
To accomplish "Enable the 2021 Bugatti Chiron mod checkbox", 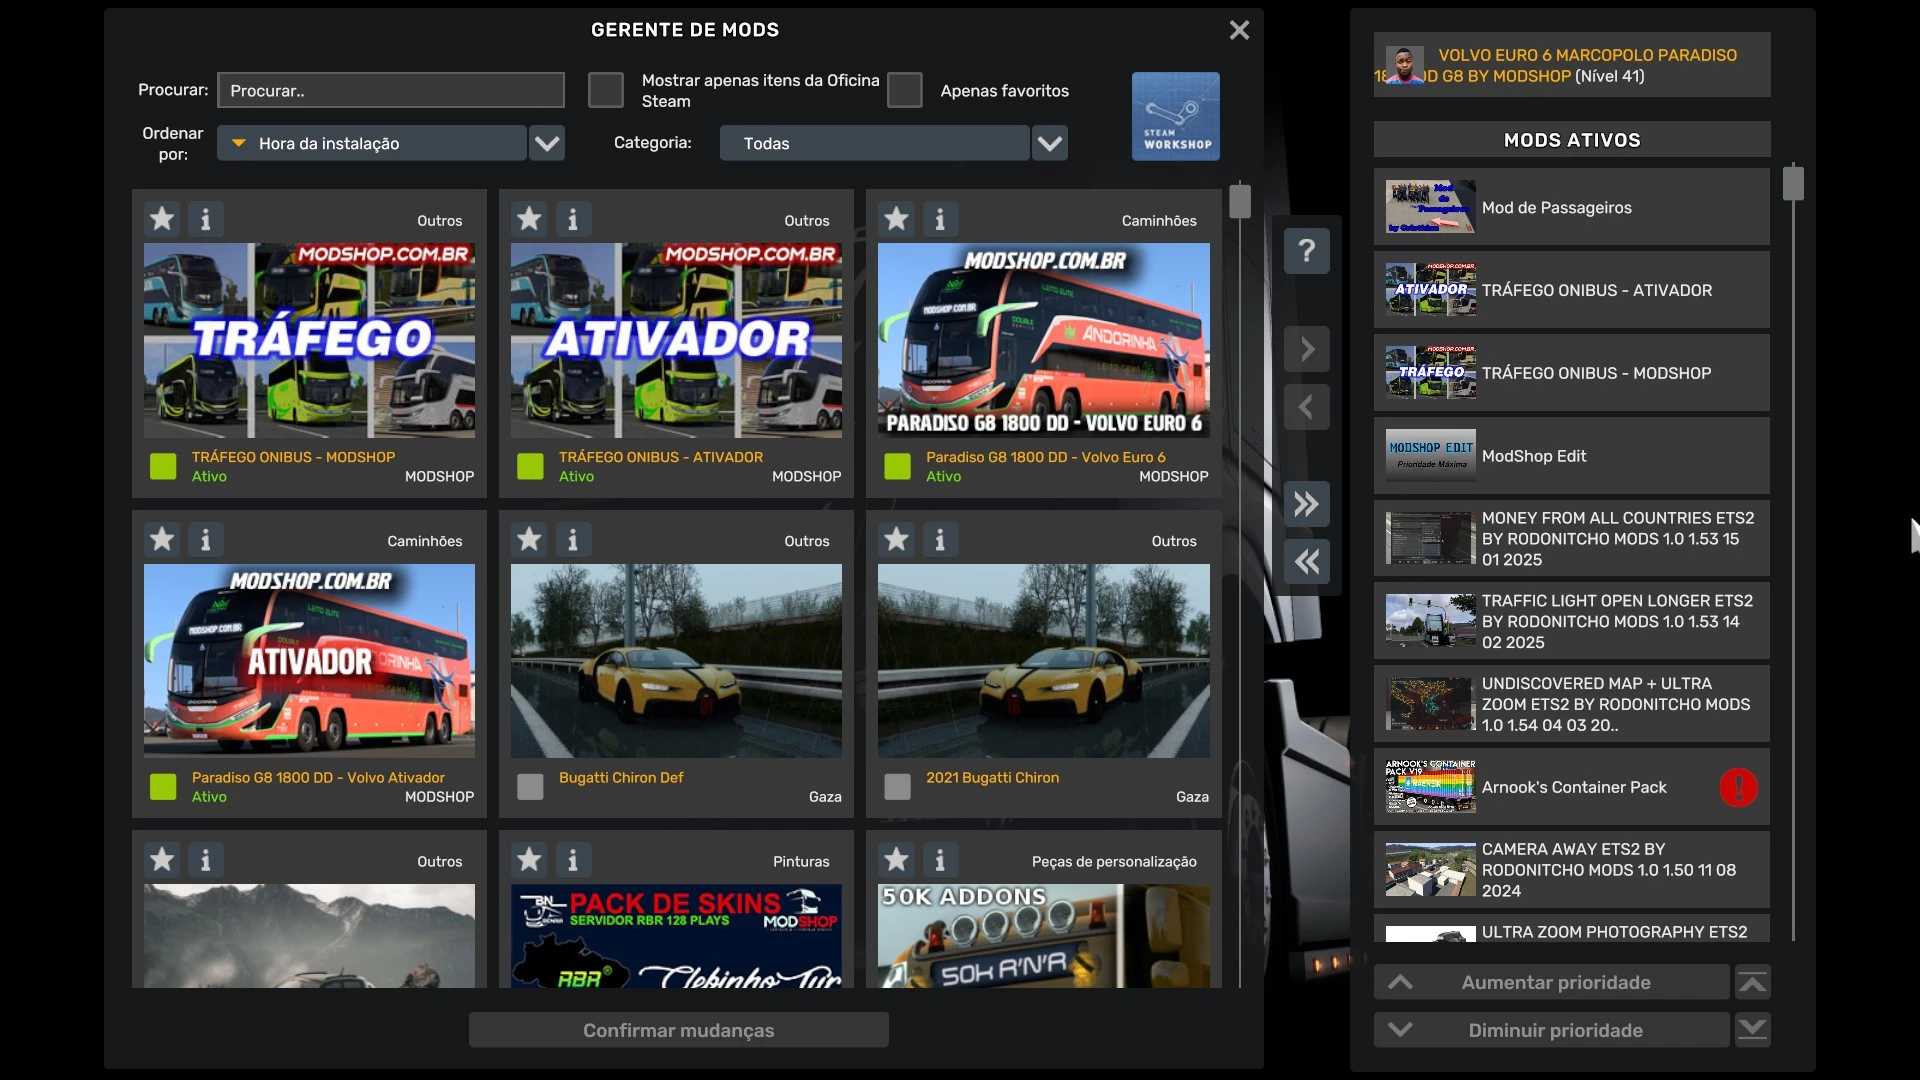I will (897, 787).
